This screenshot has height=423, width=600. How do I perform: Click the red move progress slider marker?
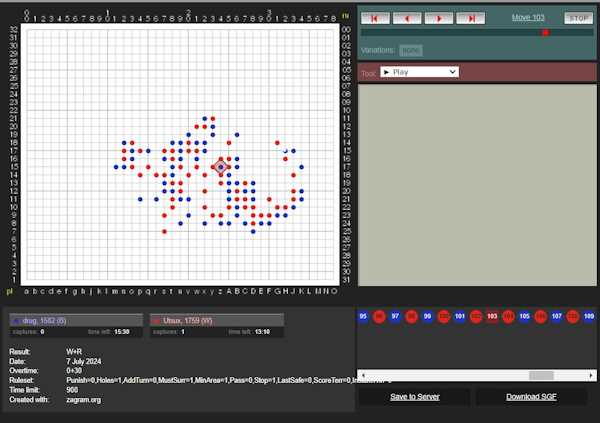[545, 32]
